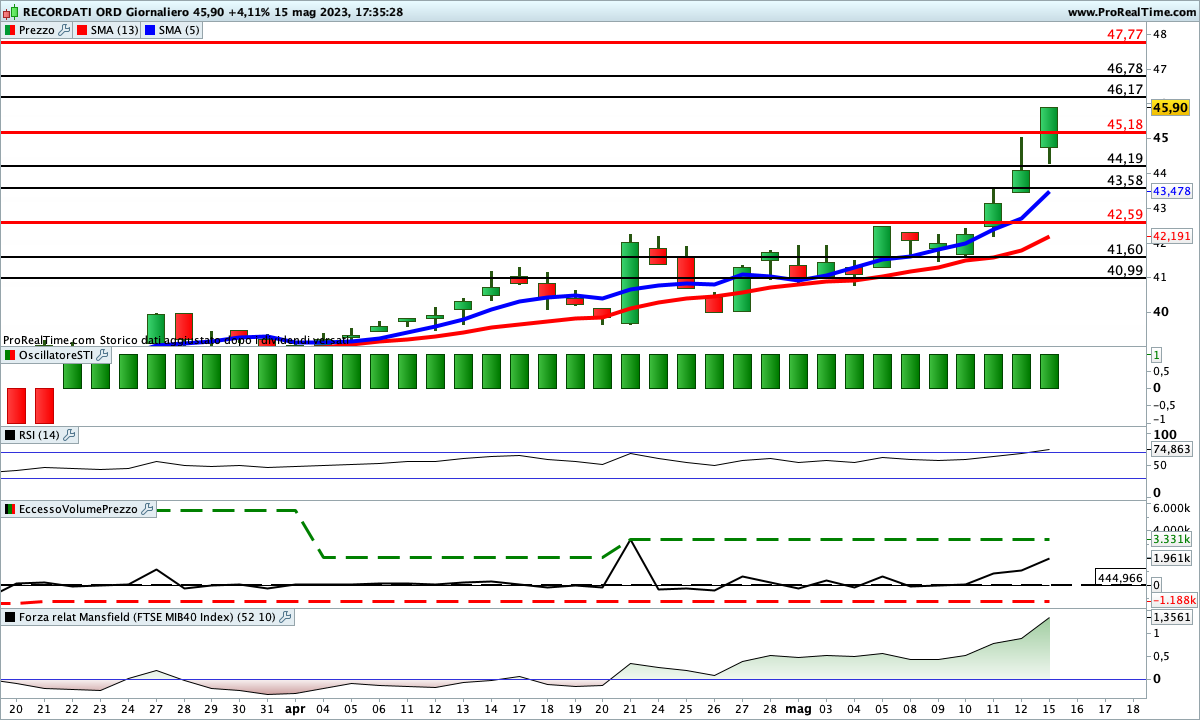The image size is (1200, 720).
Task: Click the RSI line peak at 15 May
Action: click(1049, 450)
